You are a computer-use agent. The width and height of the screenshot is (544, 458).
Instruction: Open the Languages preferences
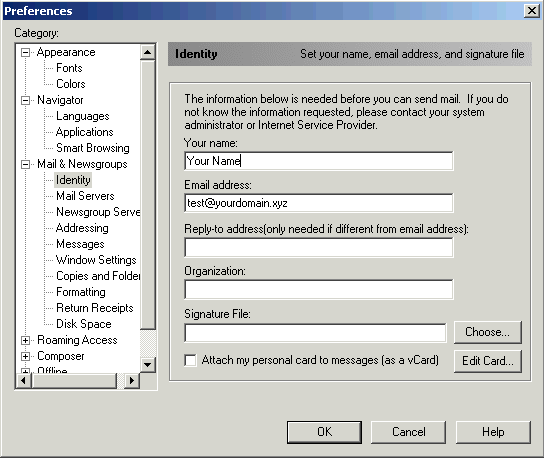pyautogui.click(x=83, y=116)
